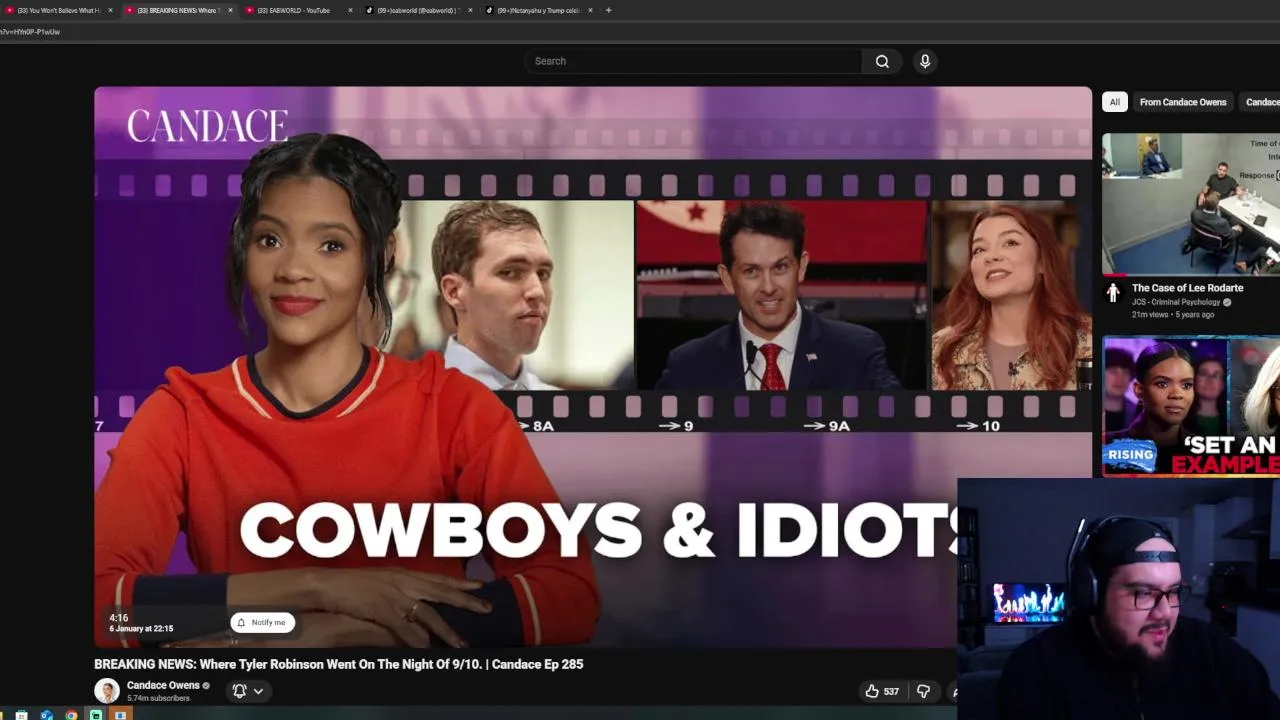Viewport: 1280px width, 720px height.
Task: Click the search magnifier icon
Action: 882,61
